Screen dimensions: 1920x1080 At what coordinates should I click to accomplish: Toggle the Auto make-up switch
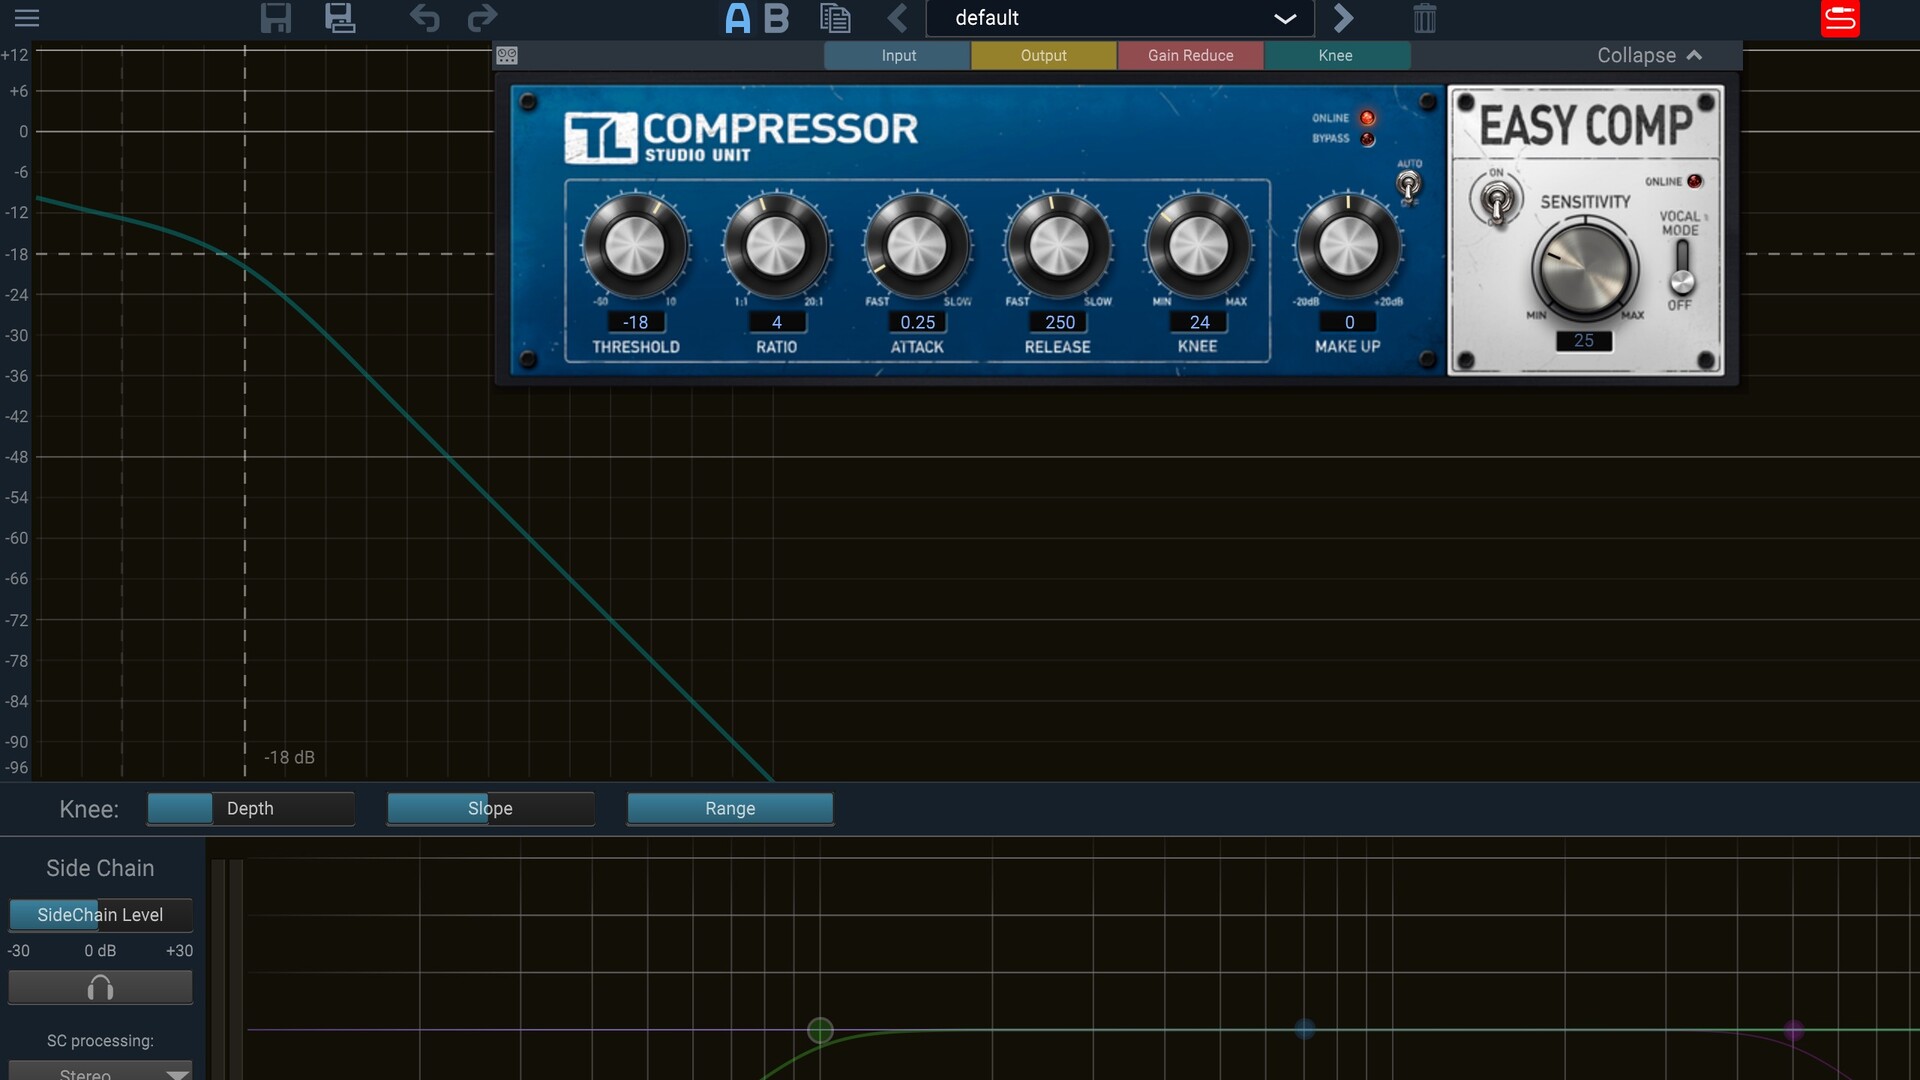point(1409,185)
